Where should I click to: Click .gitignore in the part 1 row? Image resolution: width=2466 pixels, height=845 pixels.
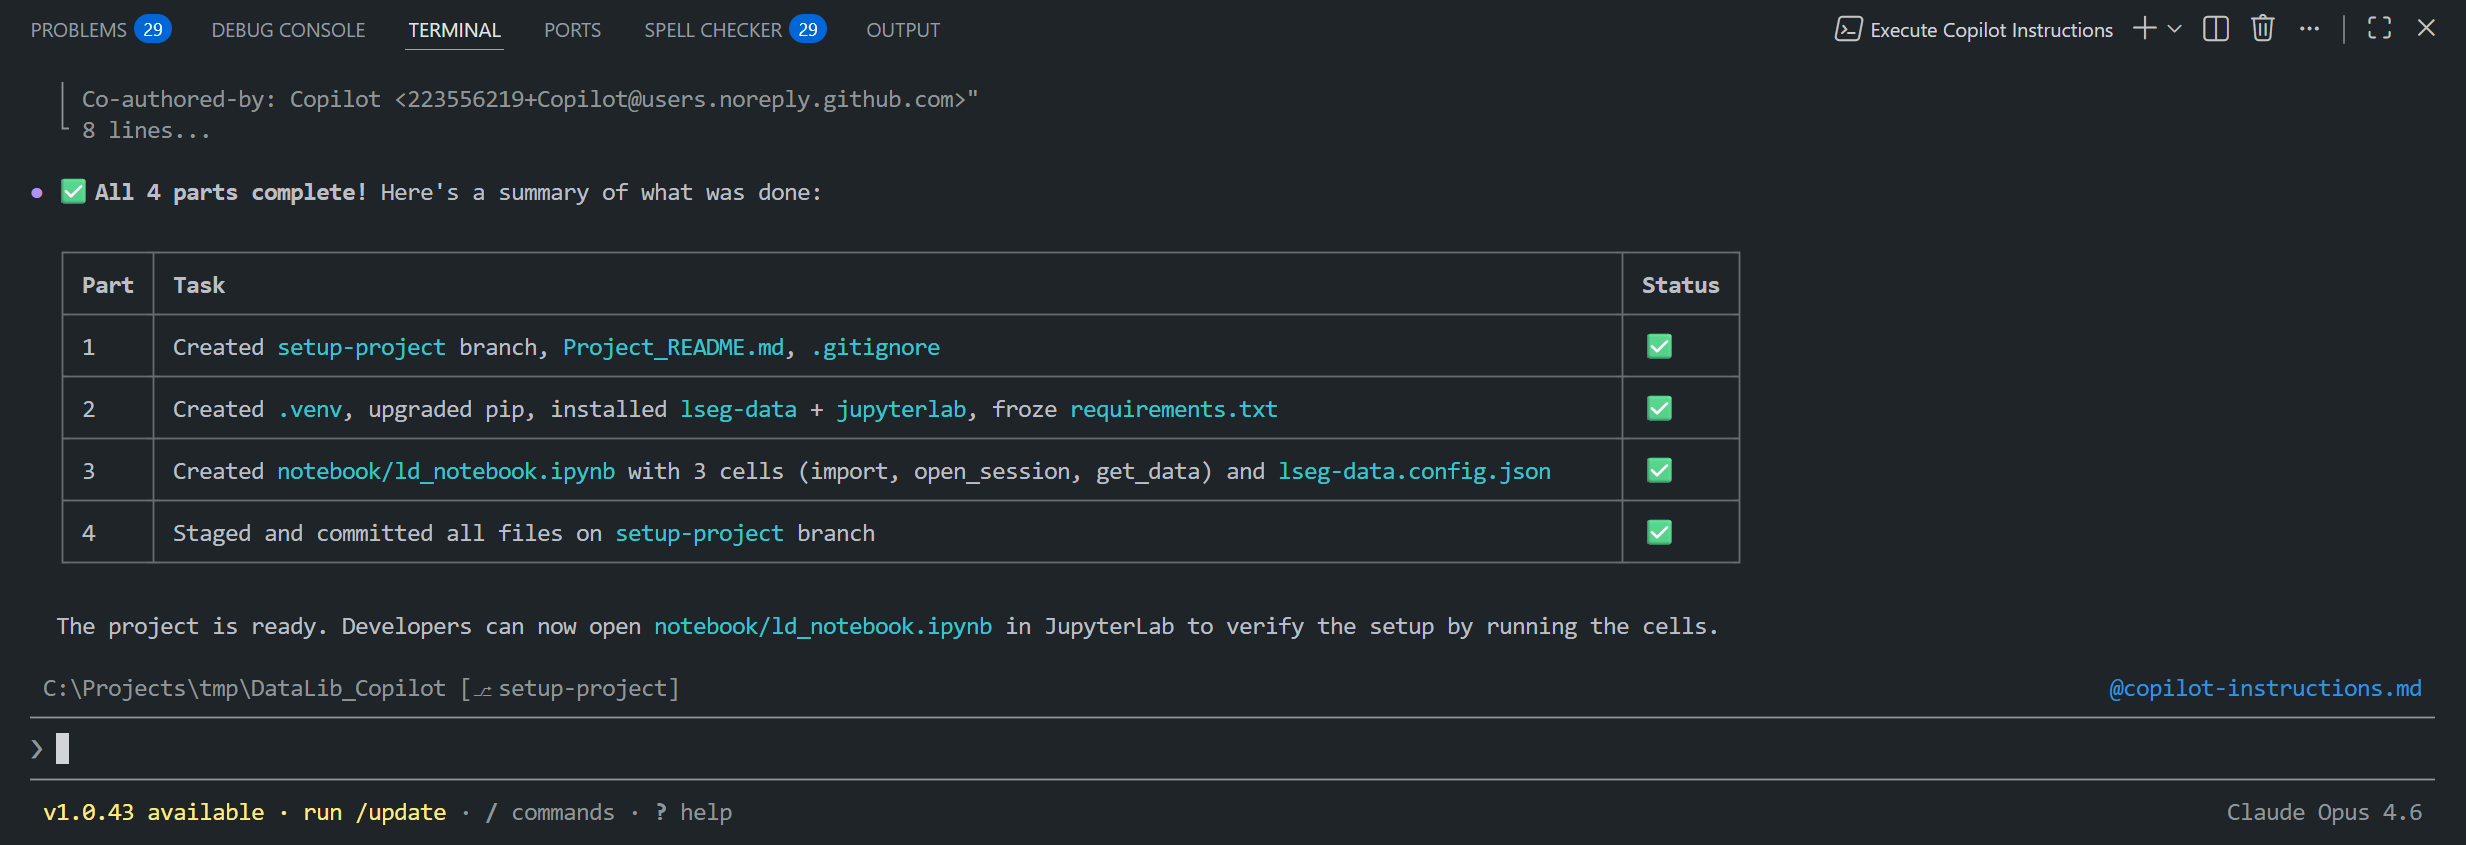pyautogui.click(x=875, y=347)
